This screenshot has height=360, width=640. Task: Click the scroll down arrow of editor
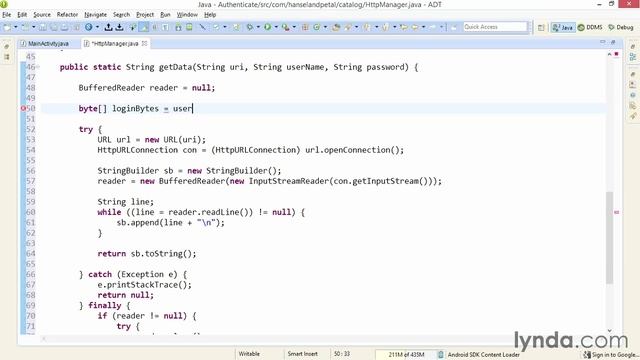[609, 331]
